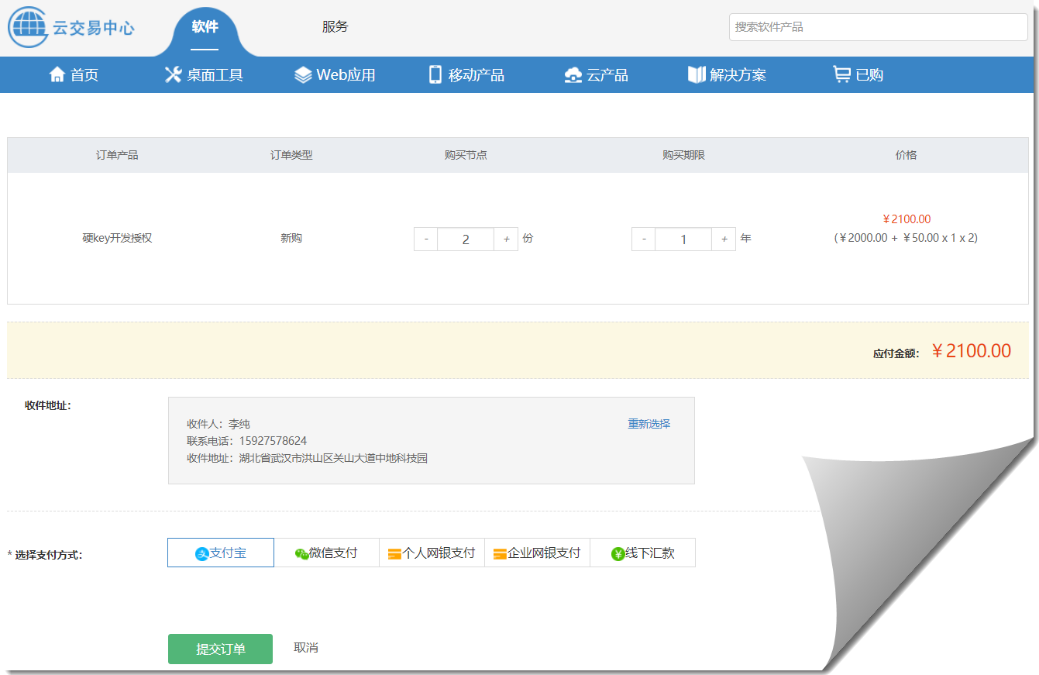Image resolution: width=1039 pixels, height=675 pixels.
Task: Click the 购买期限 year field
Action: click(683, 239)
